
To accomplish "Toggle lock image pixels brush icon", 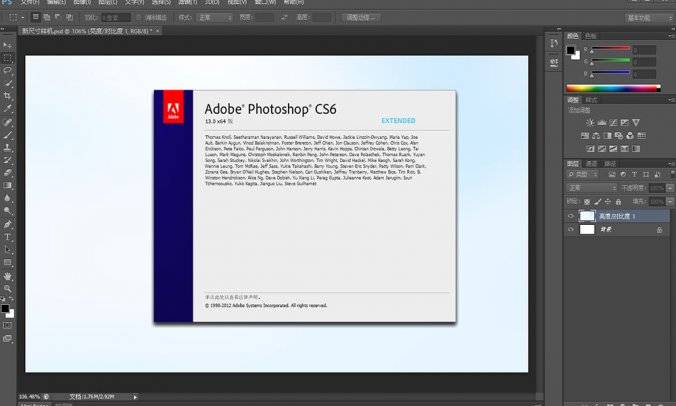I will [x=598, y=202].
